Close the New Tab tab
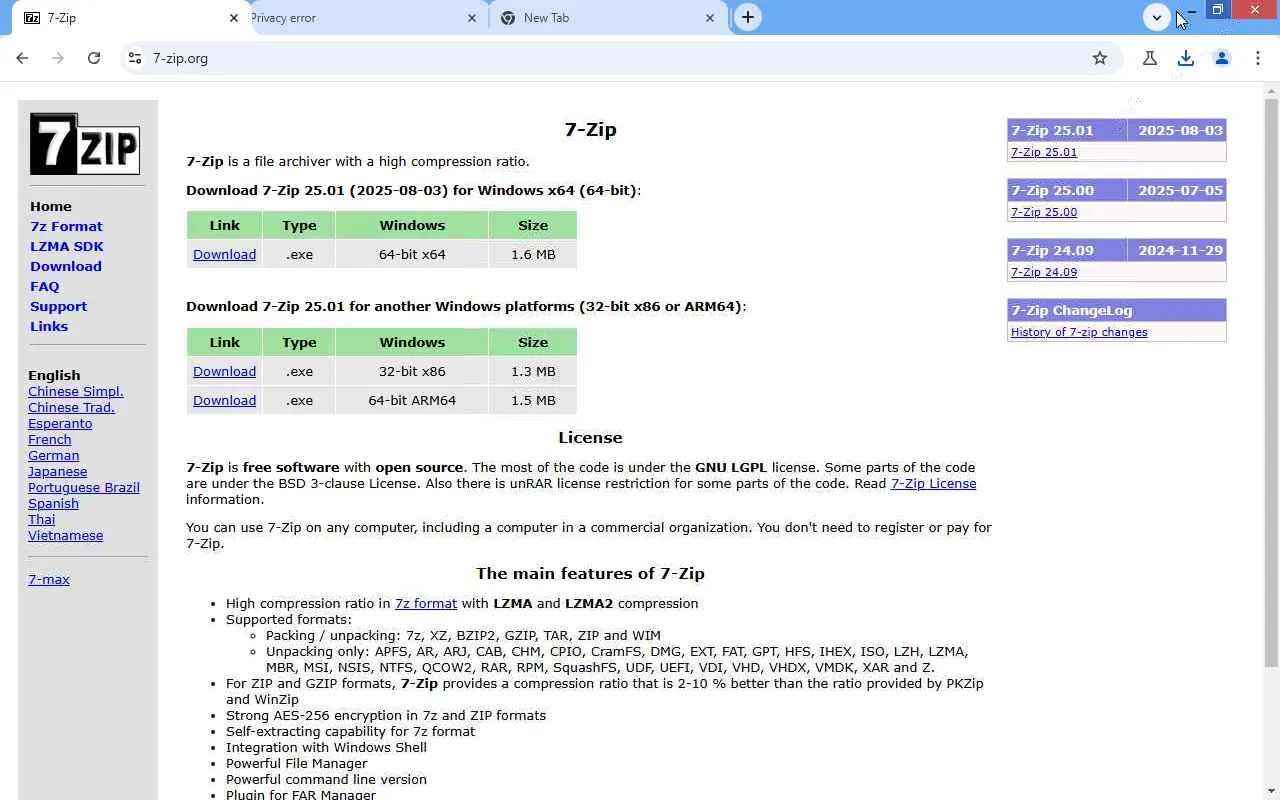Screen dimensions: 1280x800 point(710,18)
